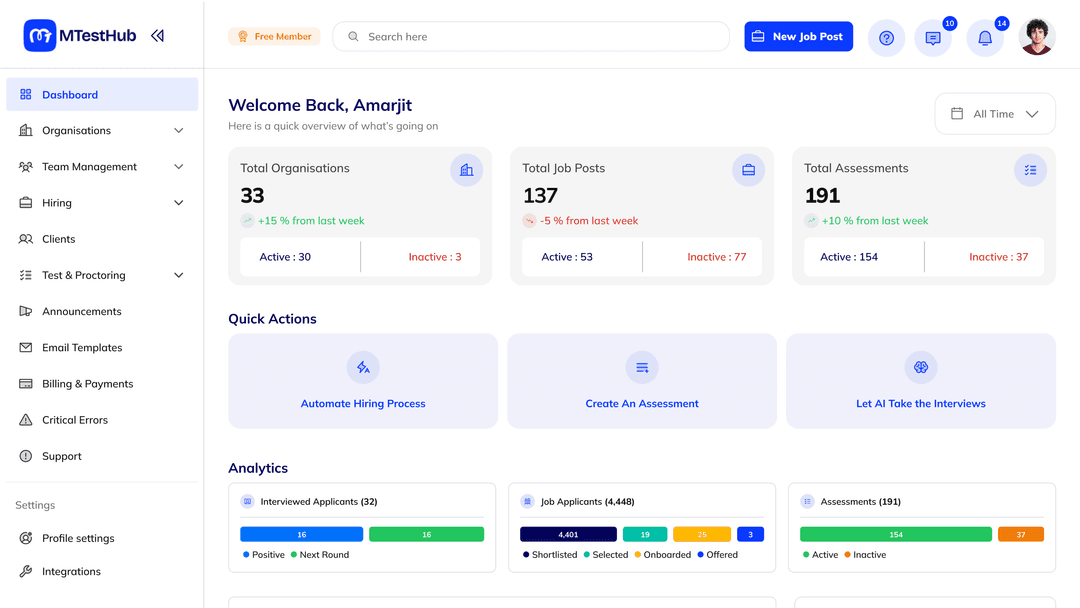Click the New Job Post button
Image resolution: width=1080 pixels, height=608 pixels.
798,37
